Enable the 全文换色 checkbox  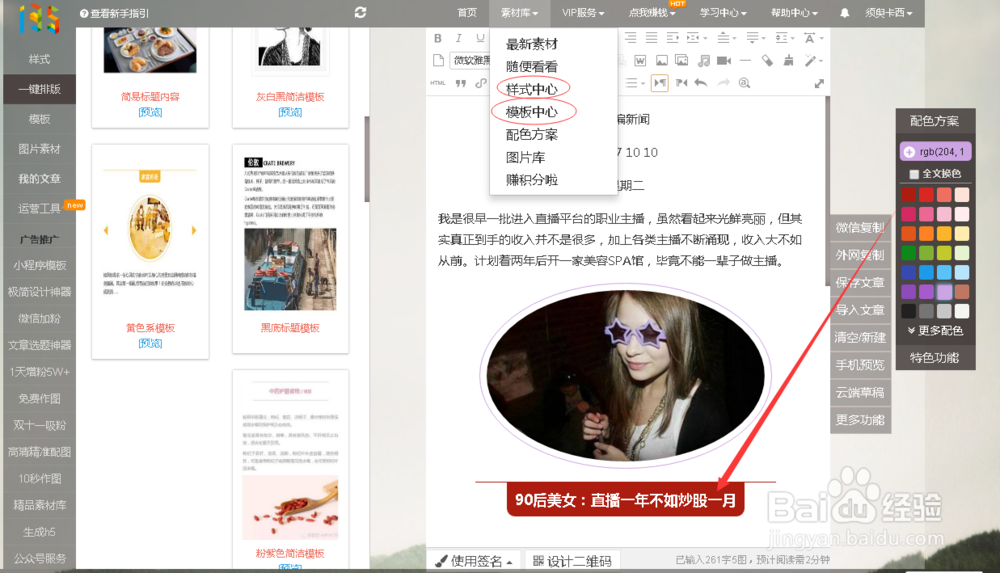pyautogui.click(x=914, y=174)
